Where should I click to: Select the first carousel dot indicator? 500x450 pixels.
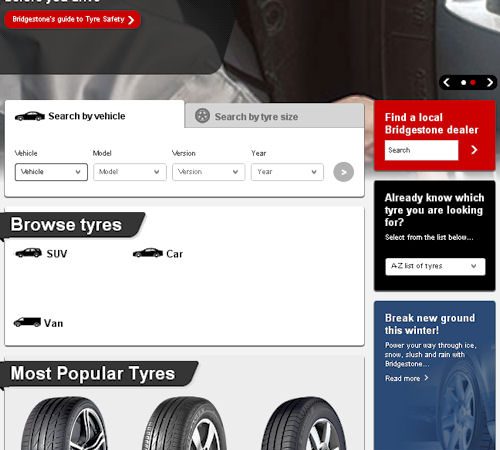[463, 83]
